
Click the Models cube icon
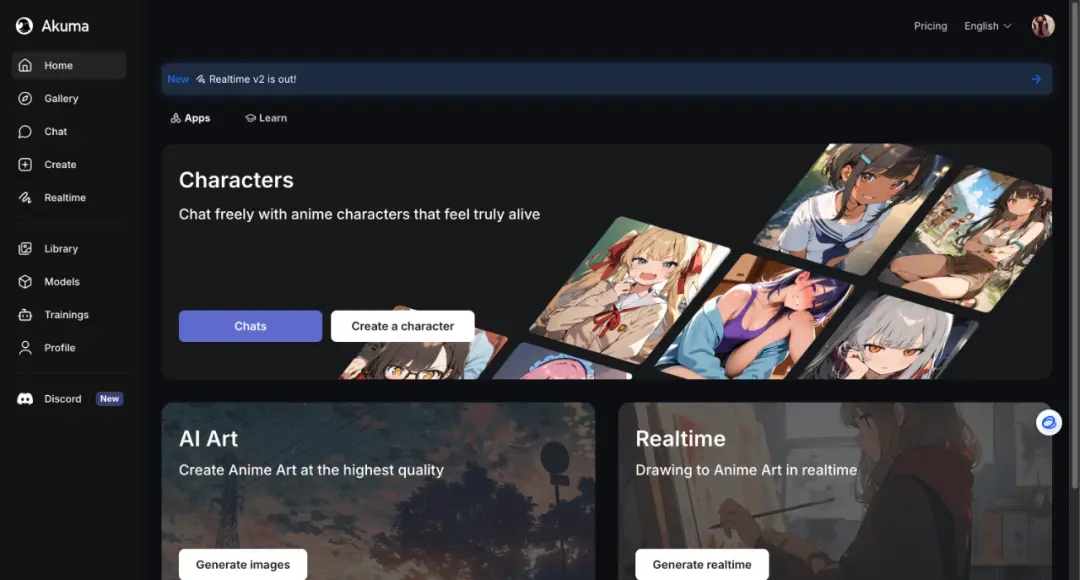click(x=25, y=282)
